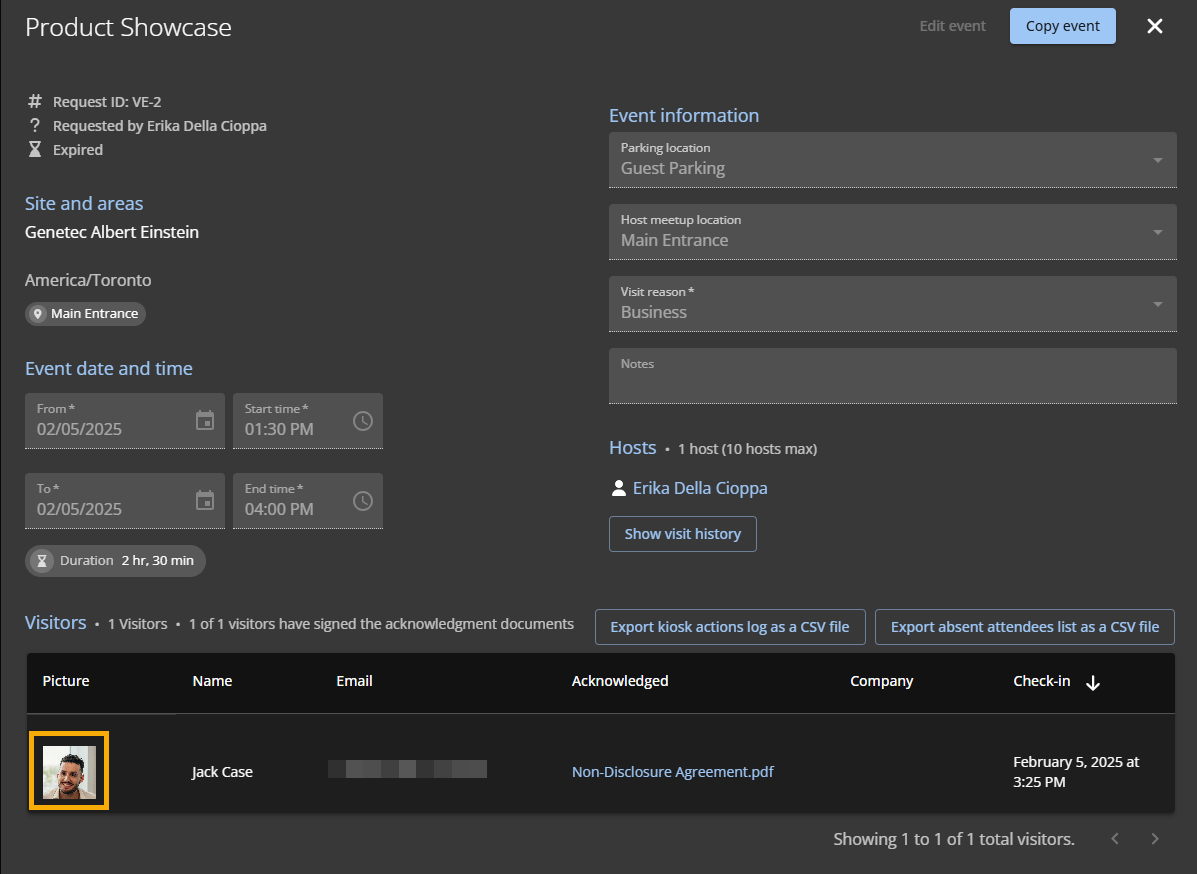Image resolution: width=1197 pixels, height=874 pixels.
Task: Click into the Notes field
Action: tap(892, 382)
